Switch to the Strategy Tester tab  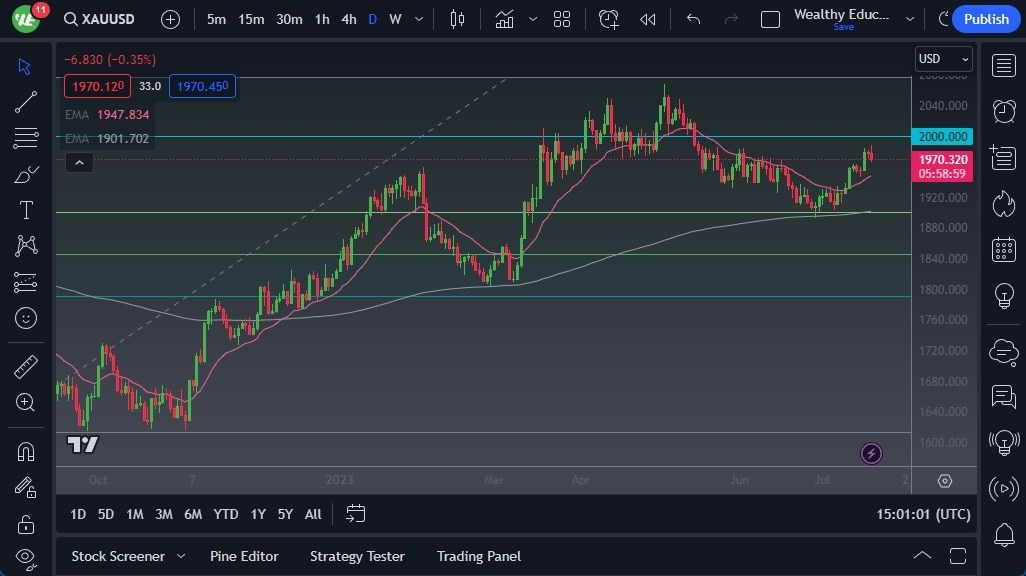coord(357,556)
